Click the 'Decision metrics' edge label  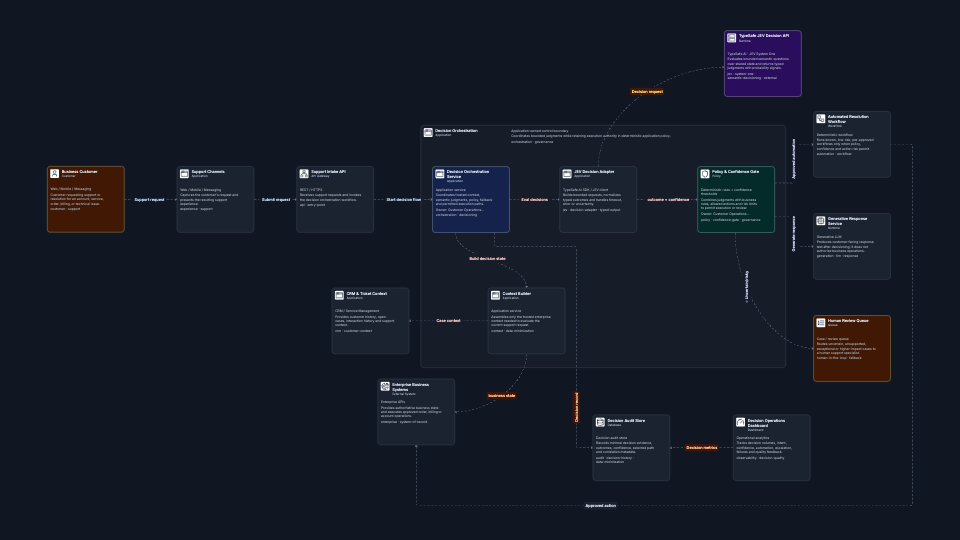[x=702, y=448]
